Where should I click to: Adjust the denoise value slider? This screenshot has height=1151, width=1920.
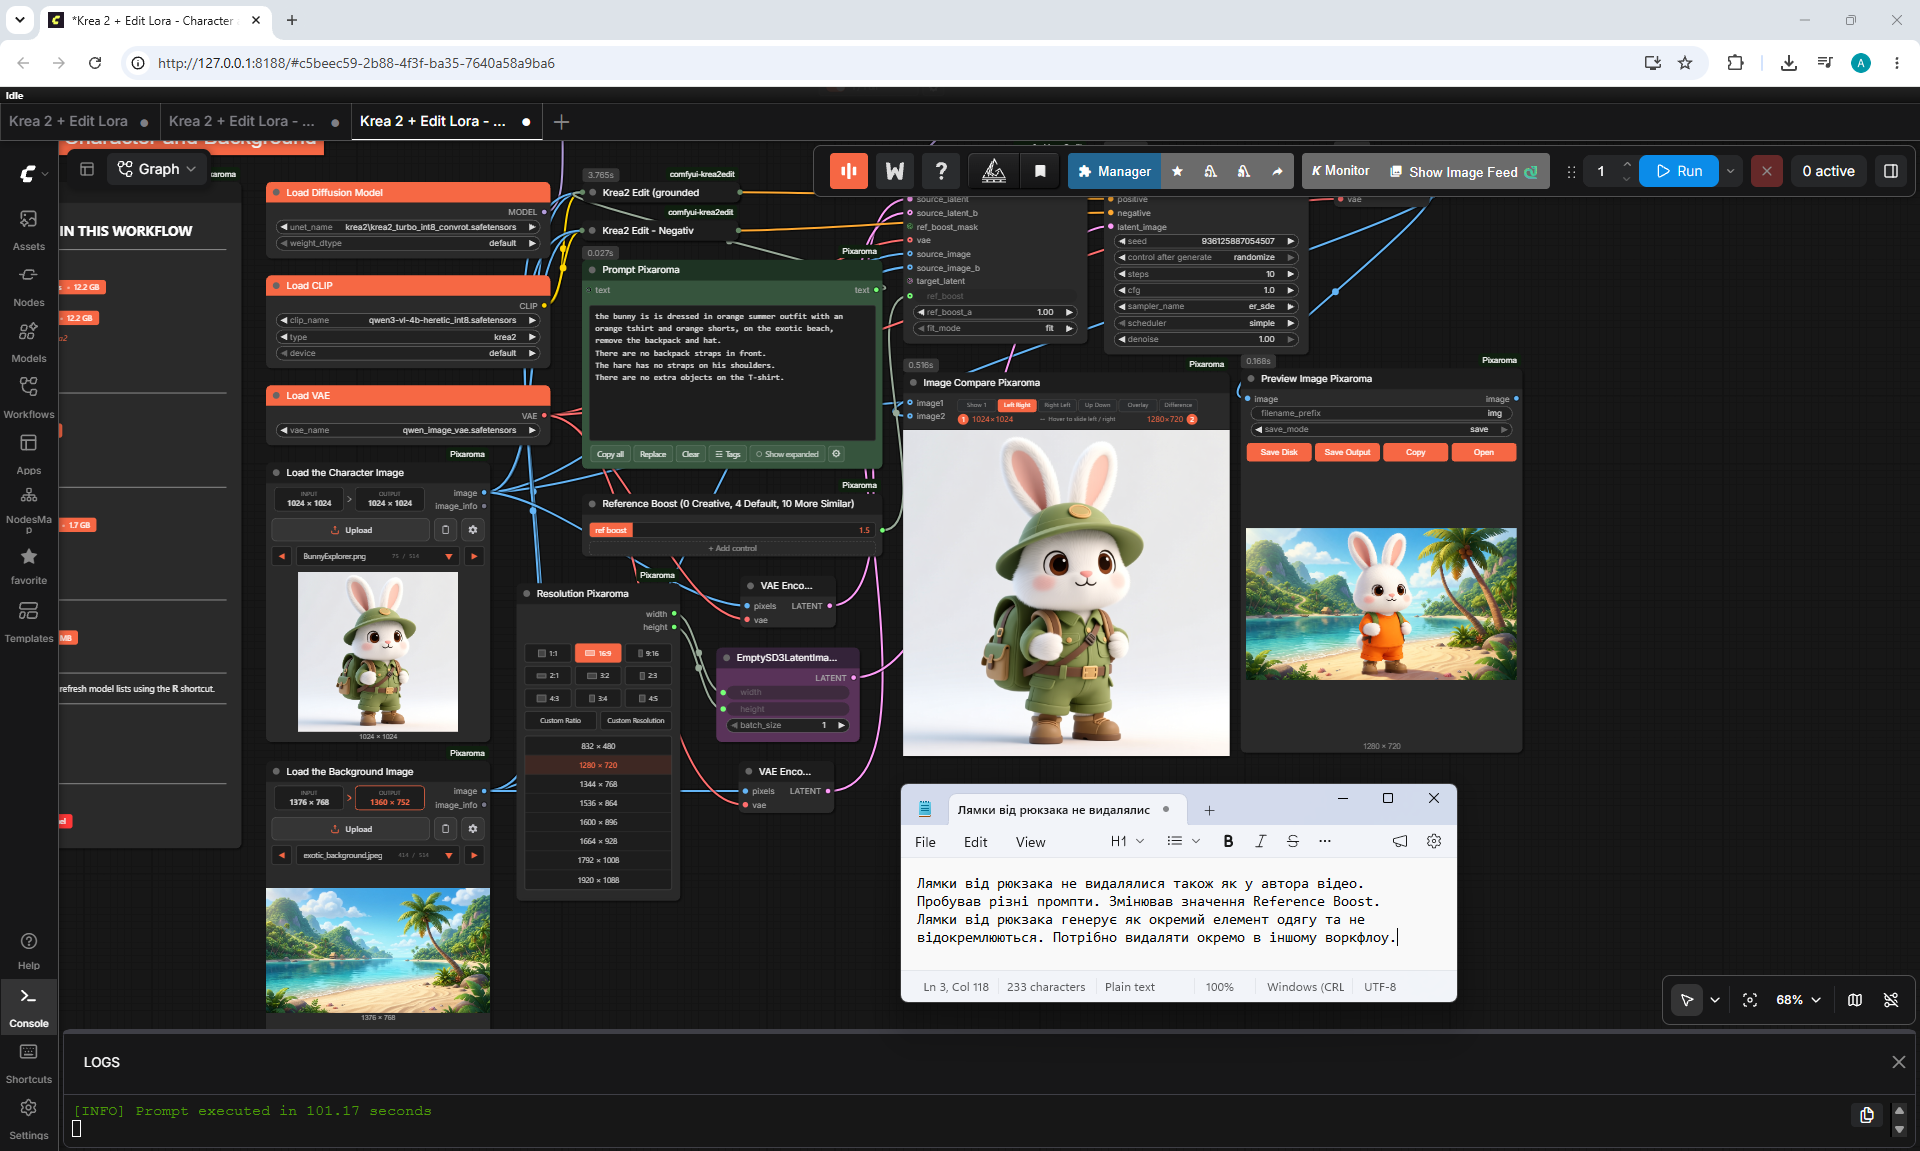click(1206, 339)
